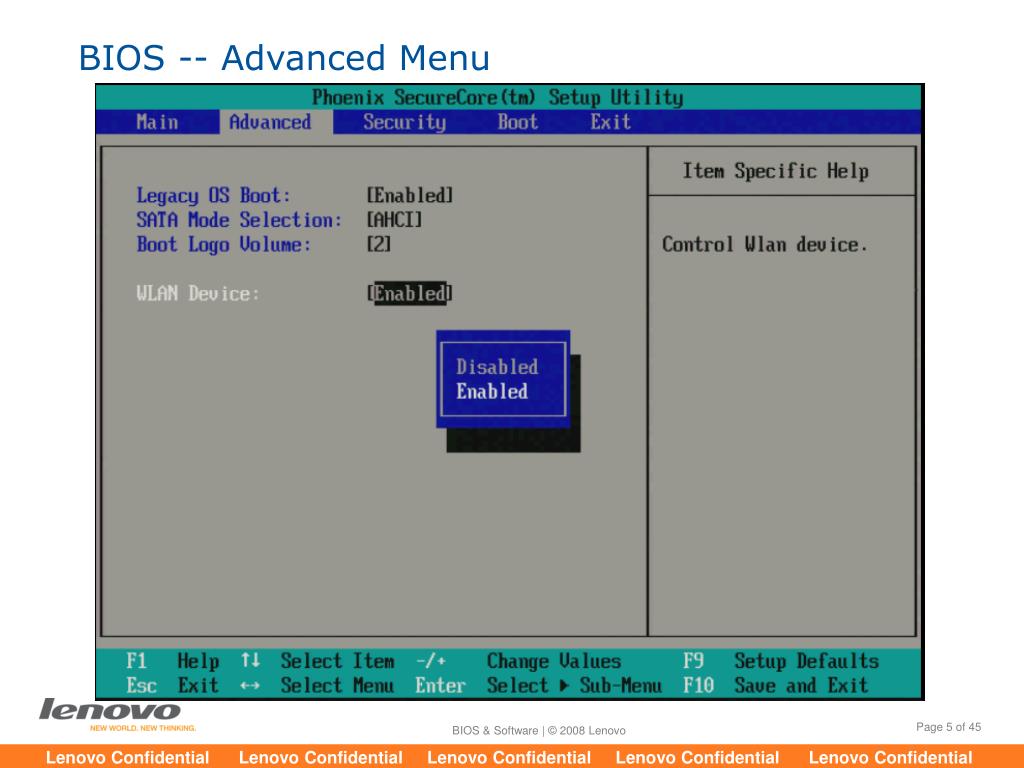Click the 'BIOS -- Advanced Menu' slide title
Screen dimensions: 1024x768
pyautogui.click(x=284, y=57)
